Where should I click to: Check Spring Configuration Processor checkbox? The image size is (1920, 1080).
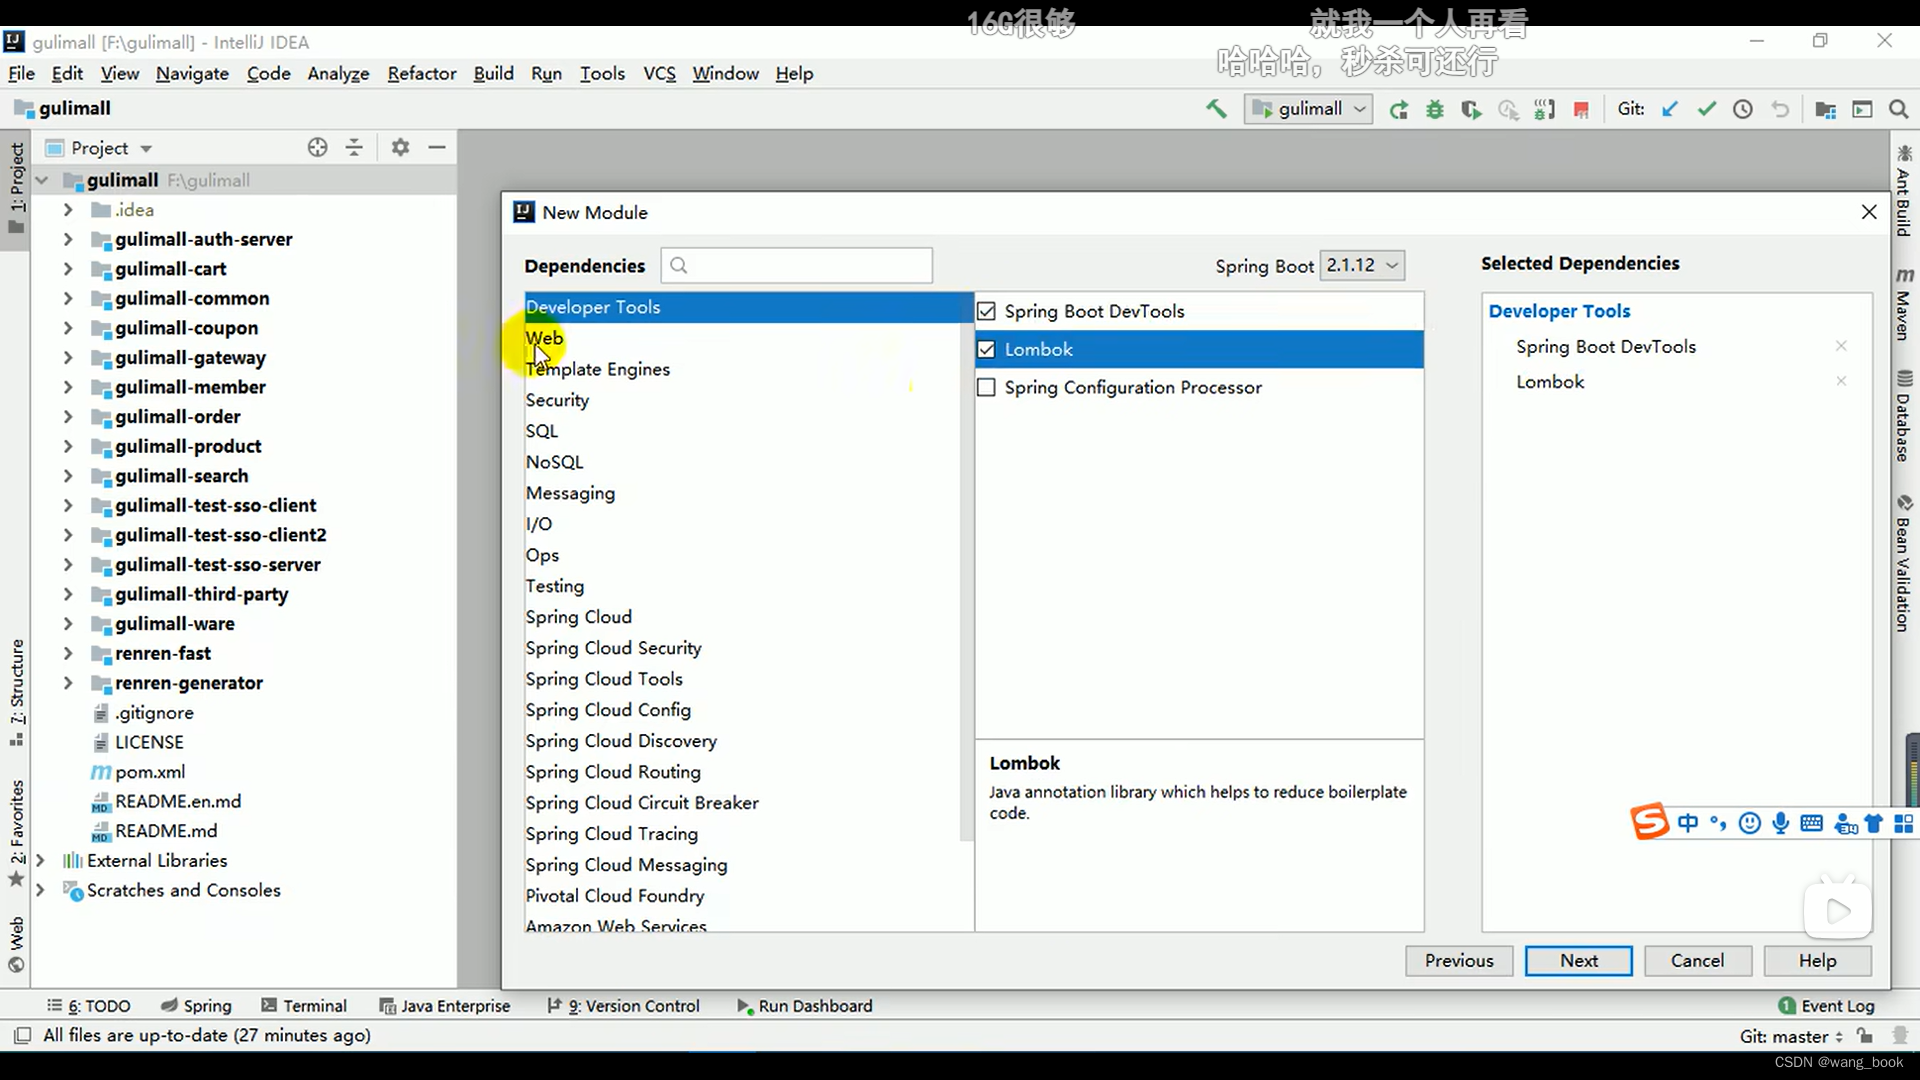pos(986,387)
